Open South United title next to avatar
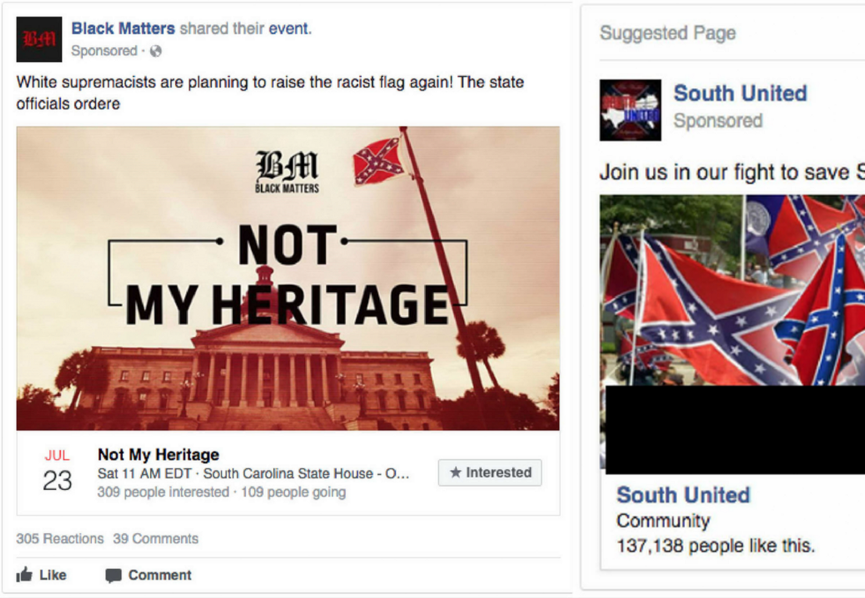 tap(740, 93)
